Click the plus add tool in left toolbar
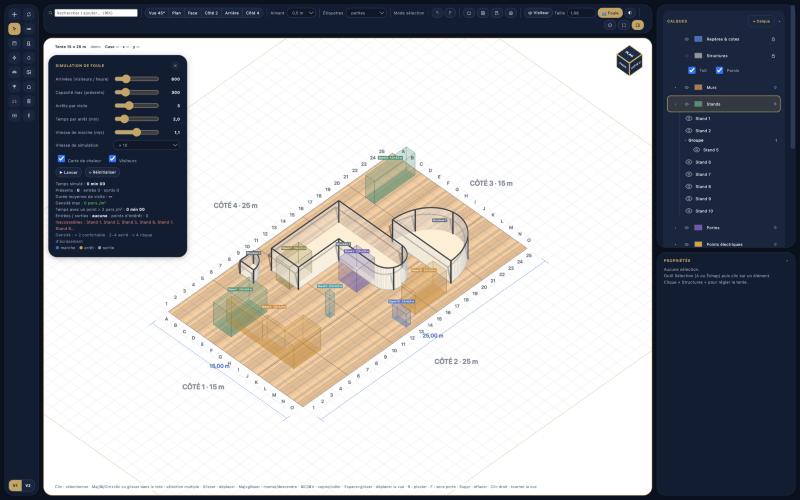Viewport: 800px width, 500px height. pos(14,14)
